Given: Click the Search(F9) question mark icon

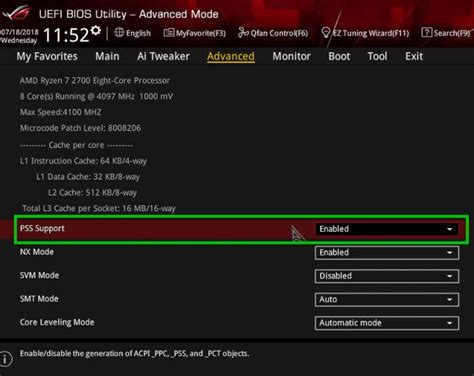Looking at the screenshot, I should [426, 33].
